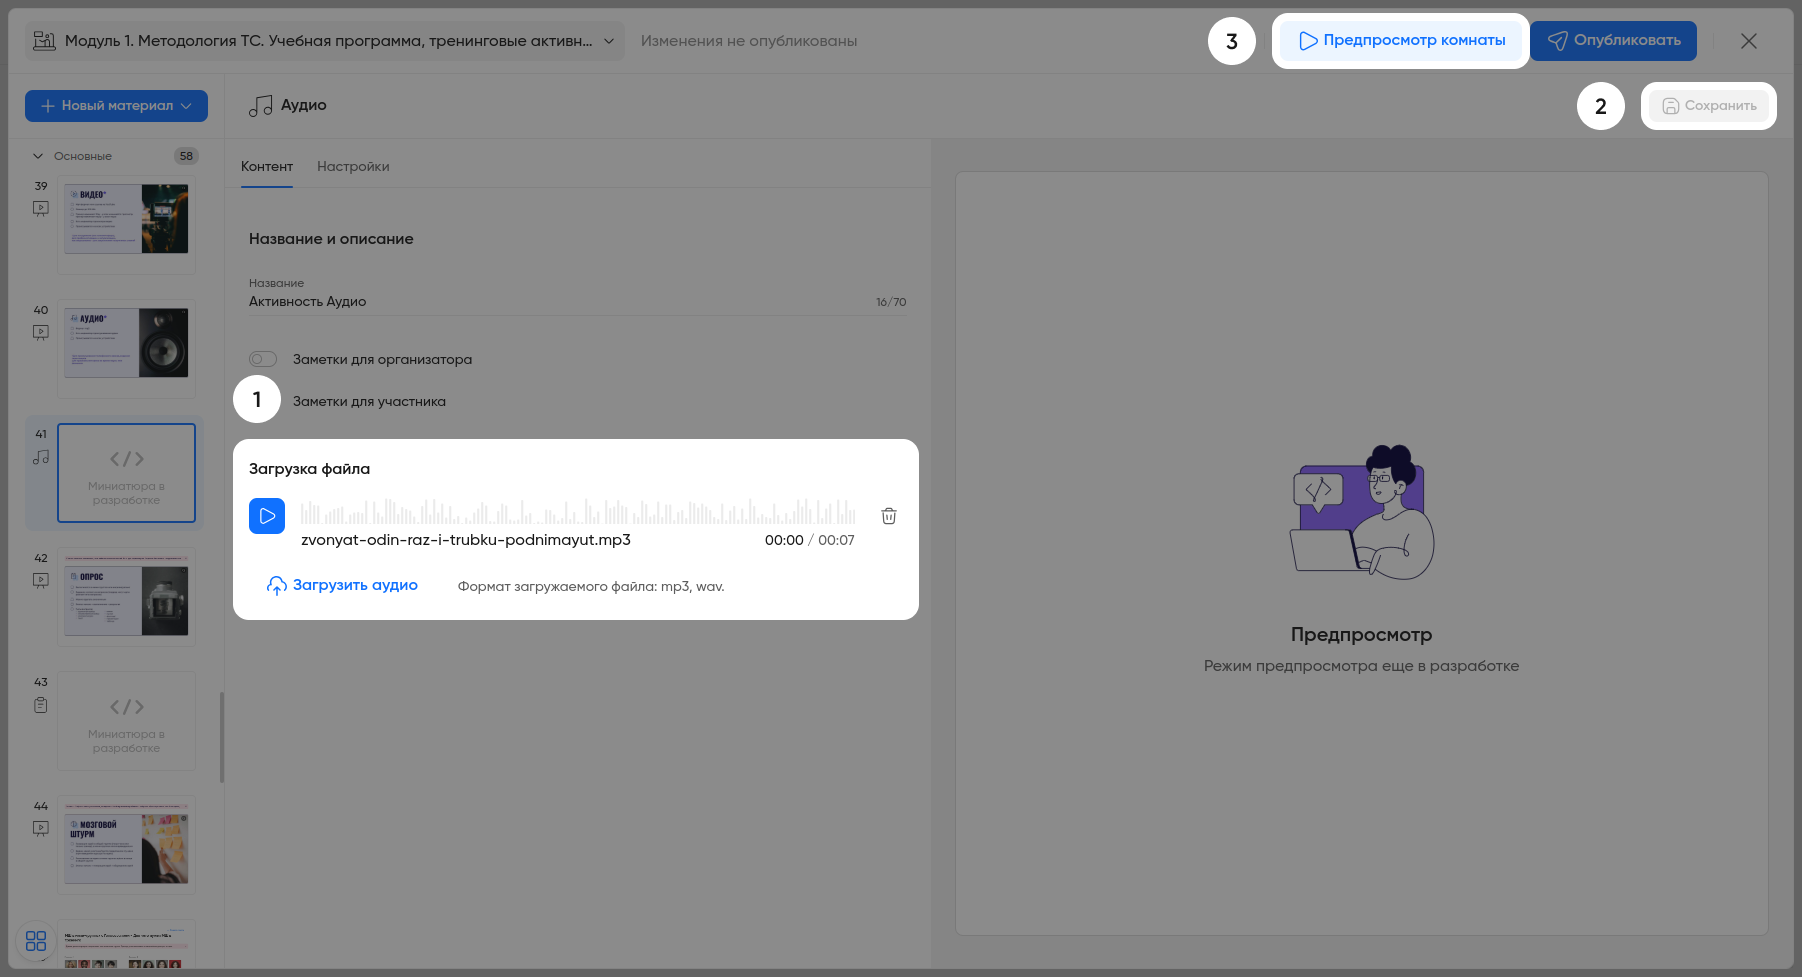Toggle Заметки для организатора switch

coord(263,359)
